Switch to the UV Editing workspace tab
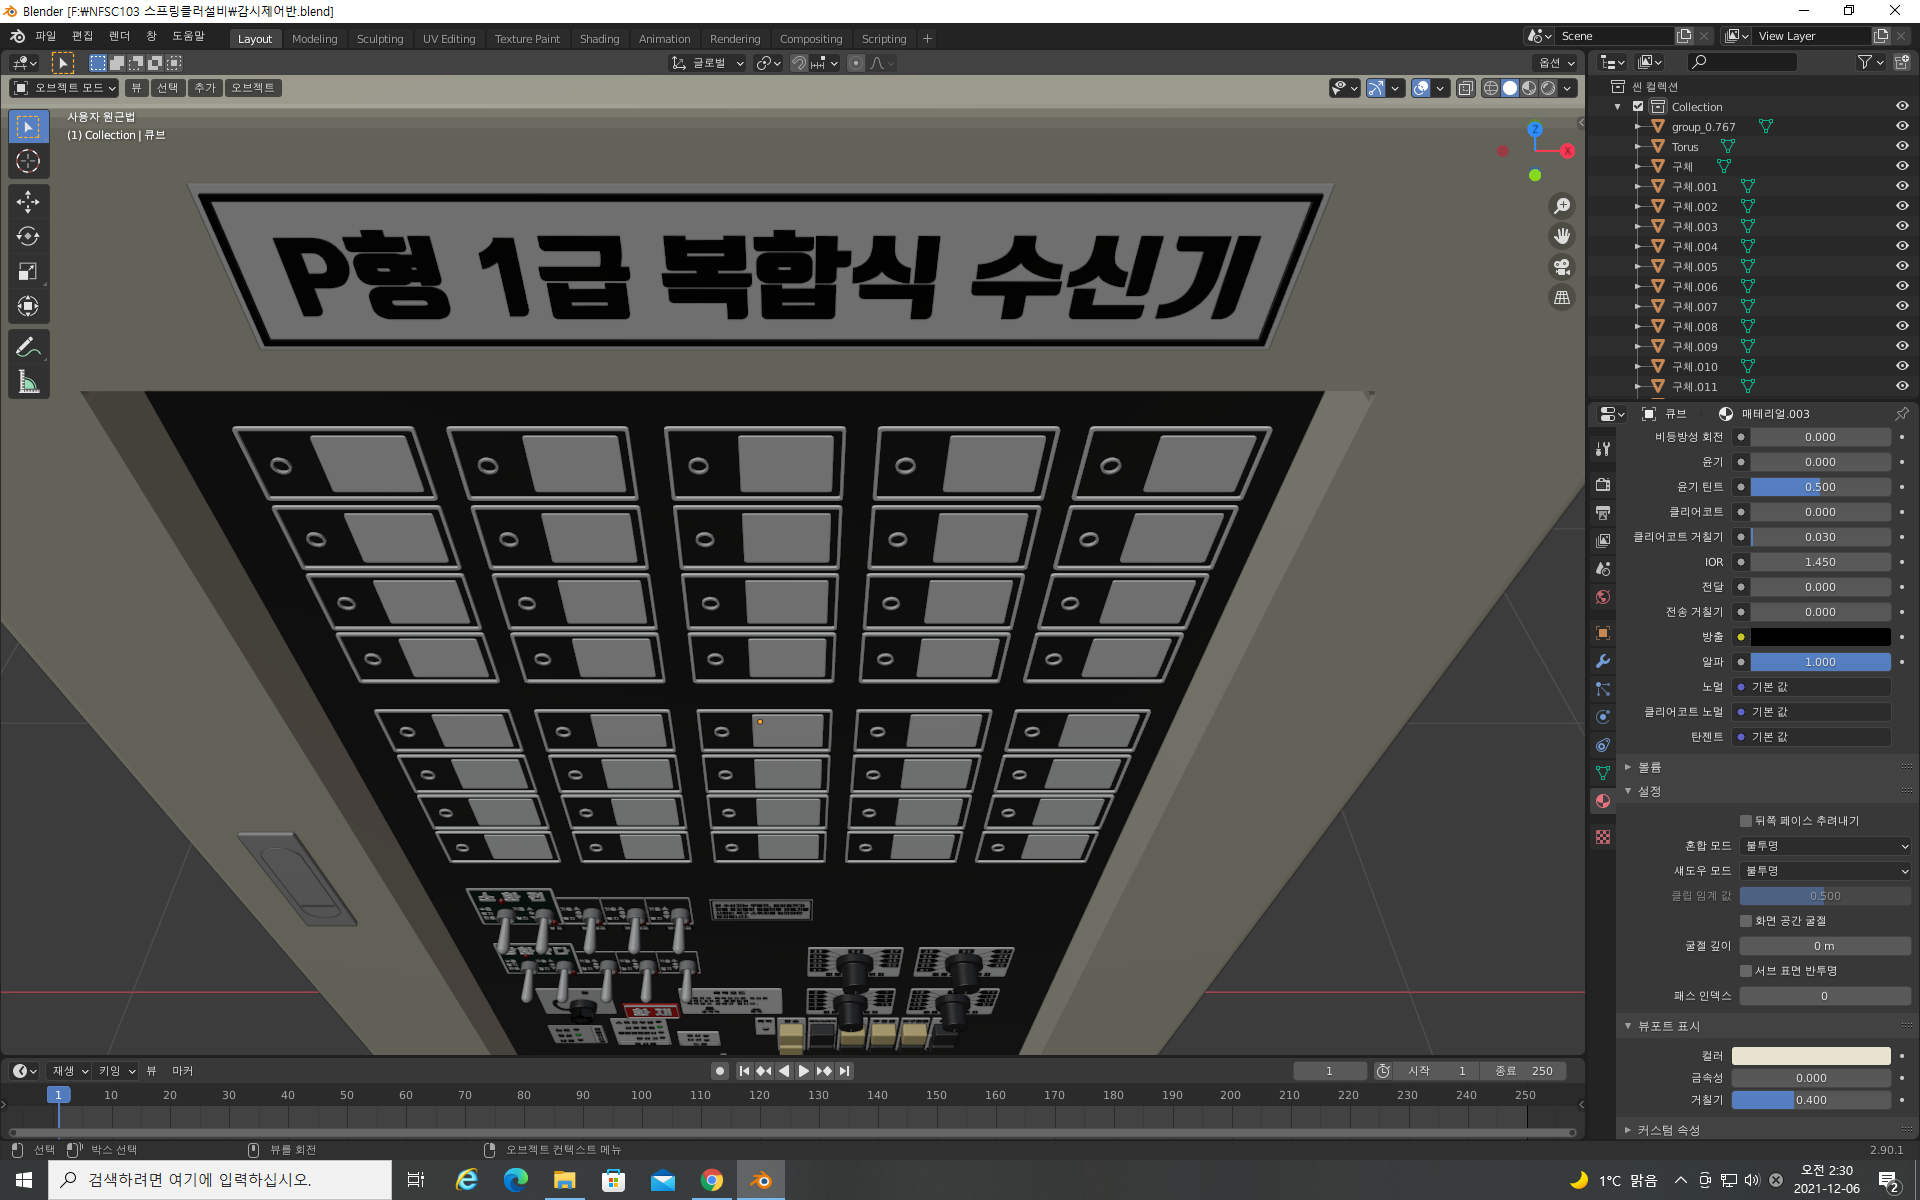Screen dimensions: 1920x1200 click(x=449, y=39)
